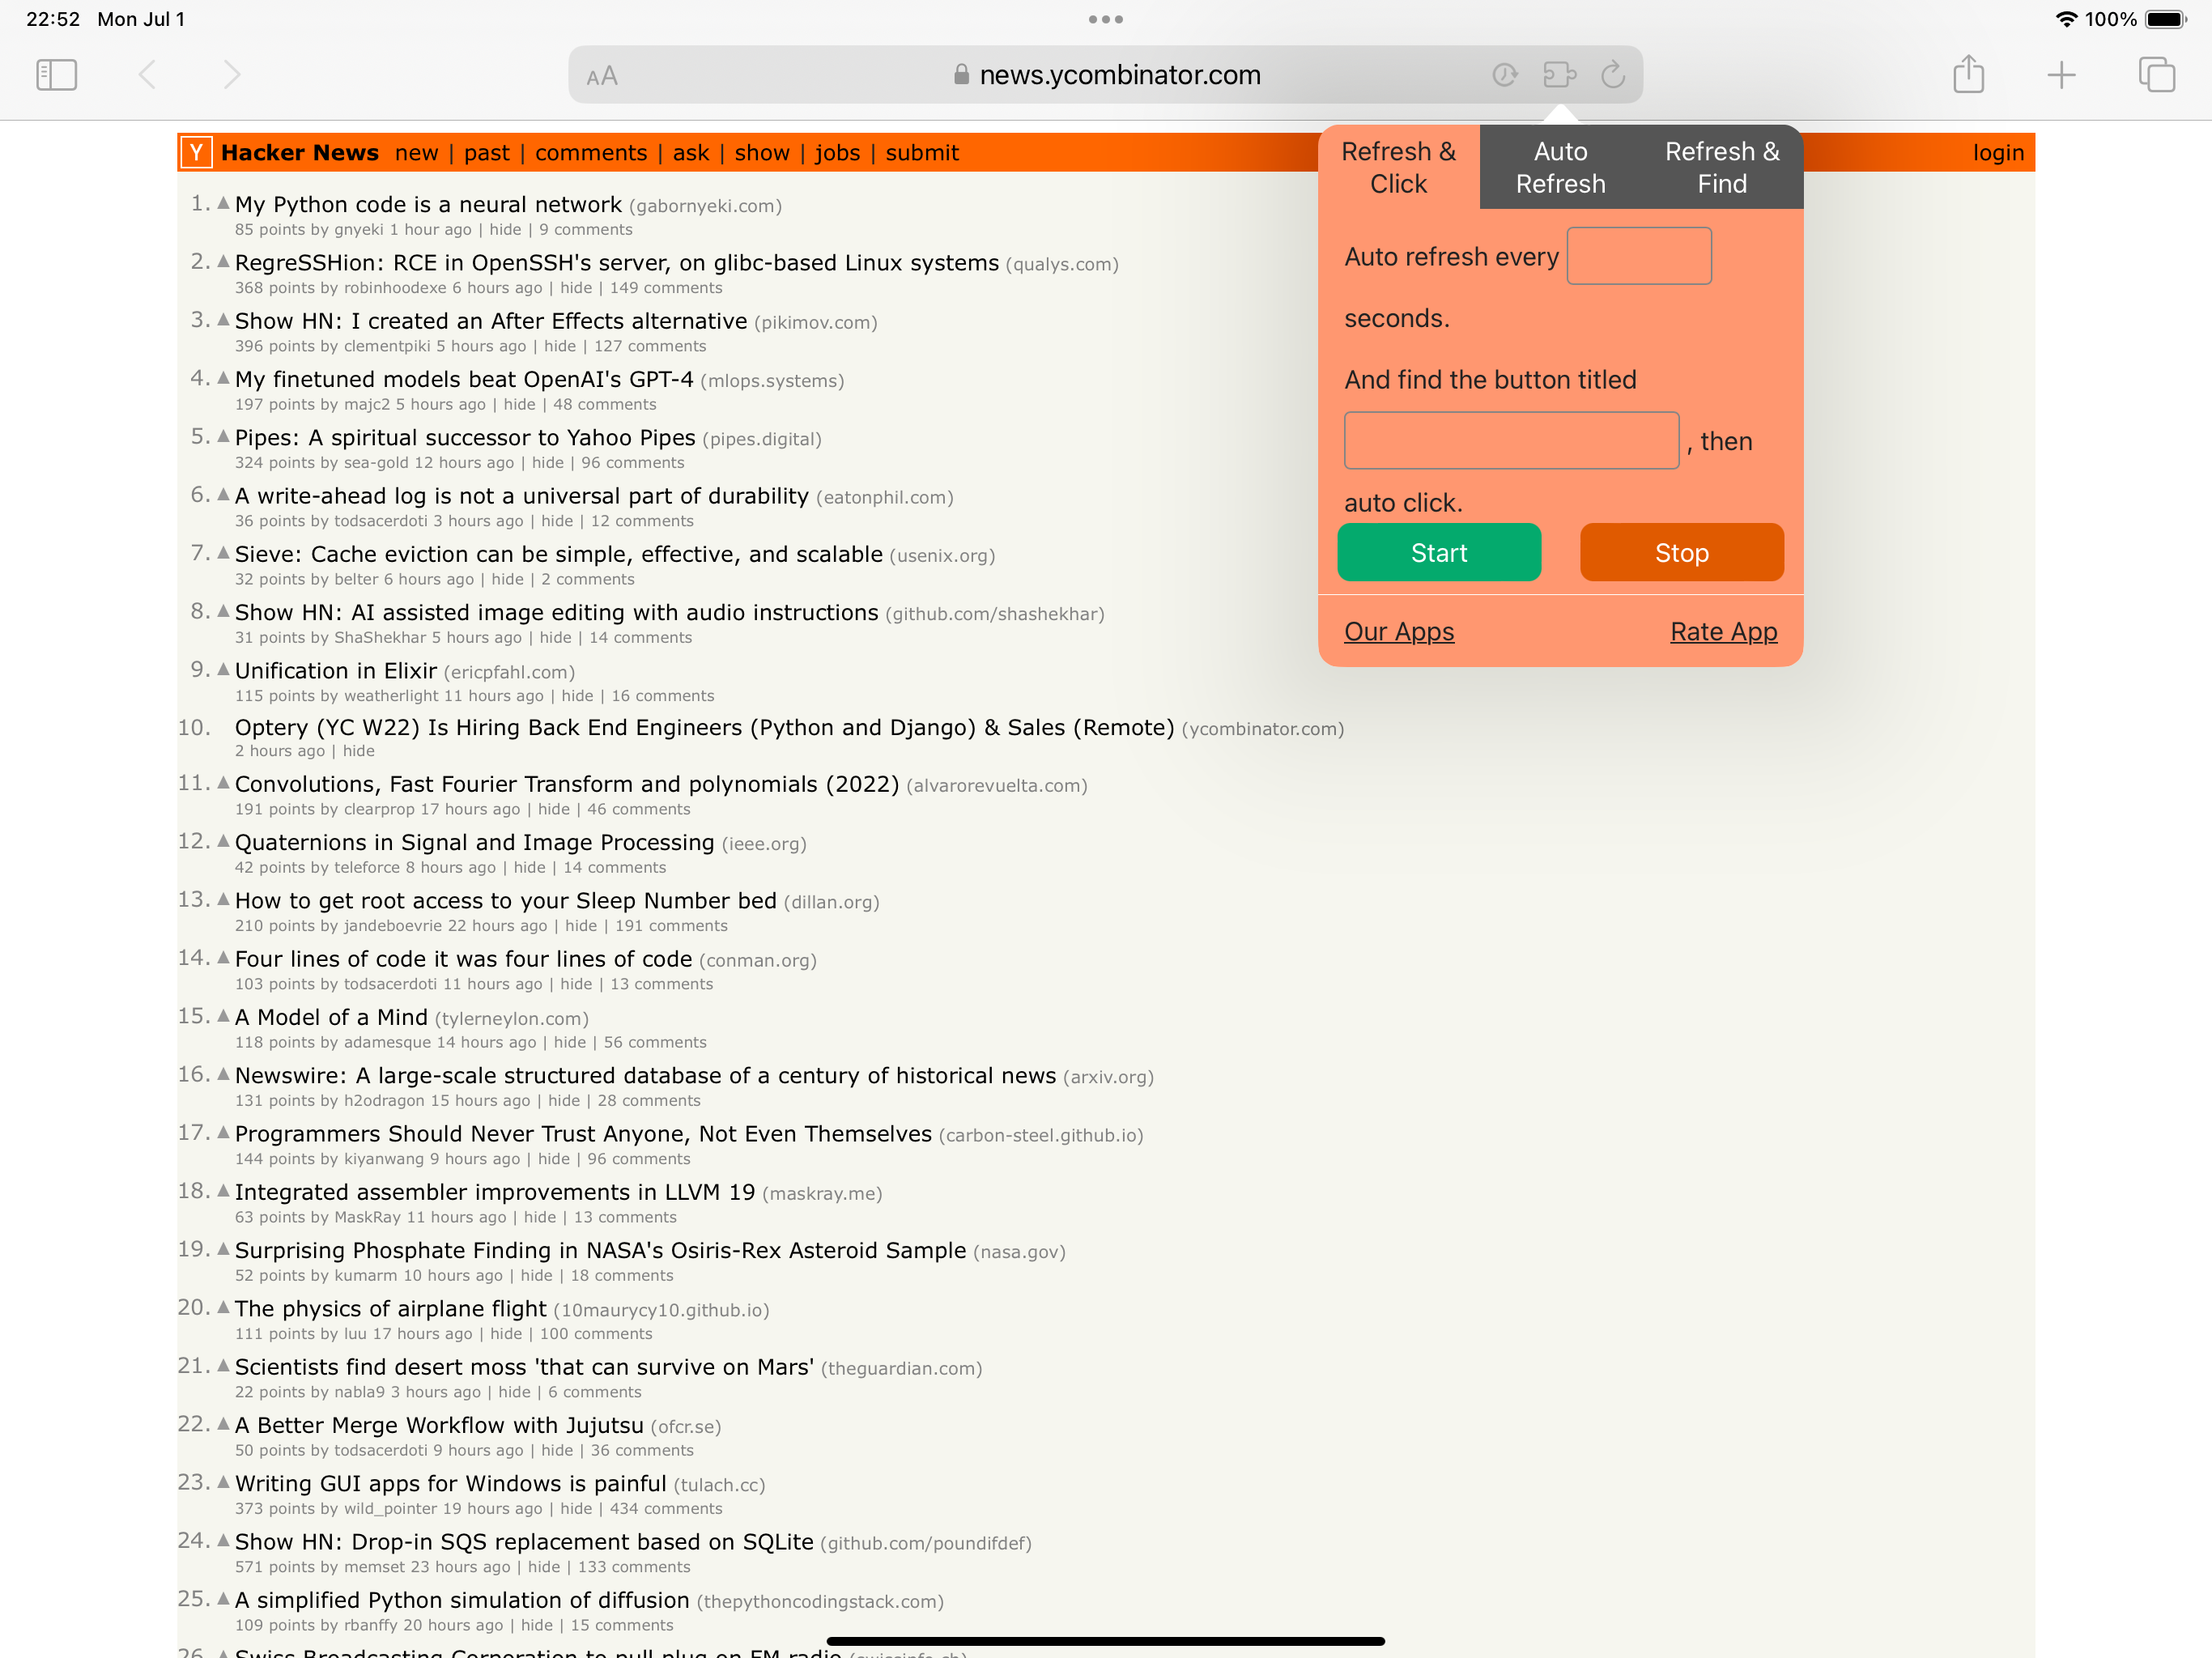Upvote the Sieve cache eviction story
Screen dimensions: 2212x1658
[x=223, y=552]
